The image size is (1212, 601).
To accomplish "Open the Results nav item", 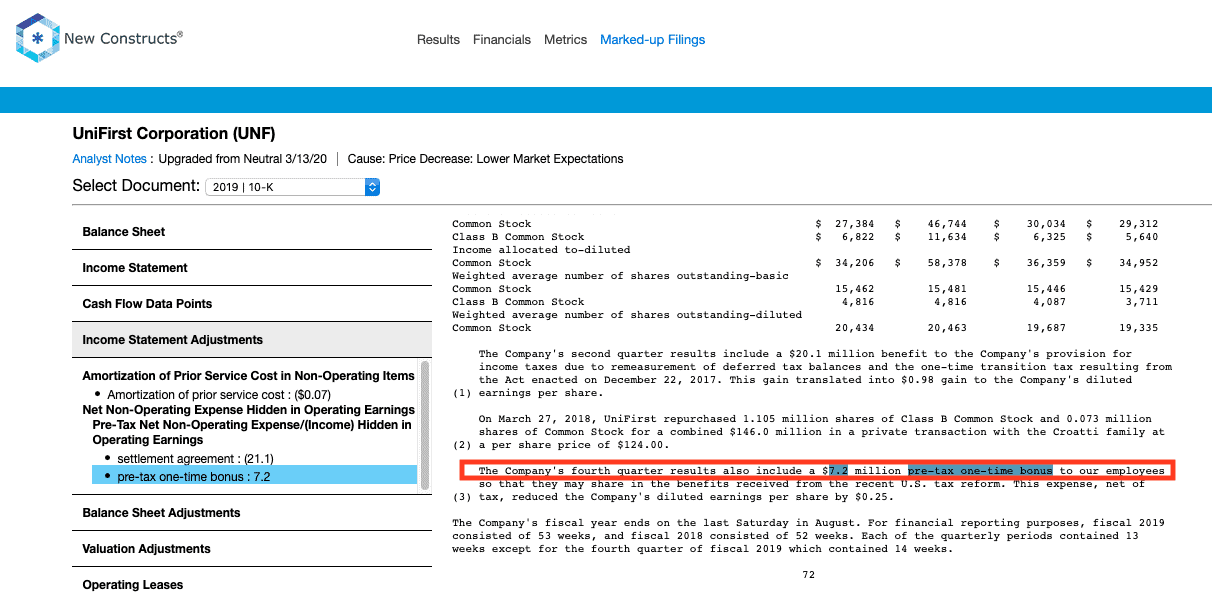I will (x=438, y=40).
